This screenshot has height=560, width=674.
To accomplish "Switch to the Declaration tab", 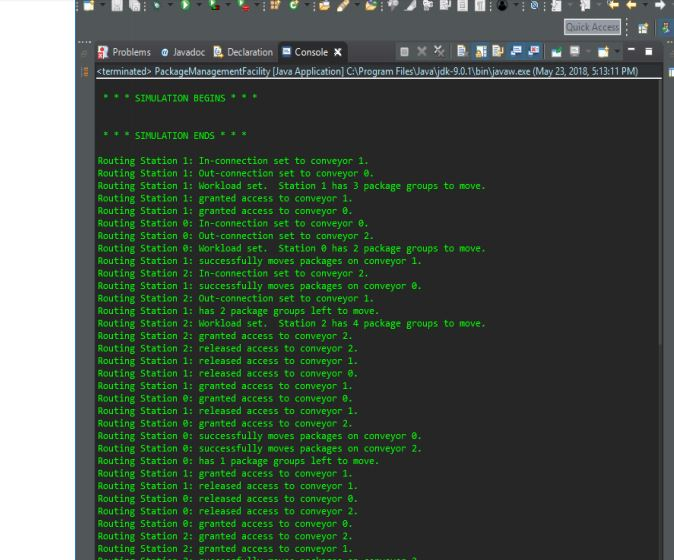I will (243, 52).
